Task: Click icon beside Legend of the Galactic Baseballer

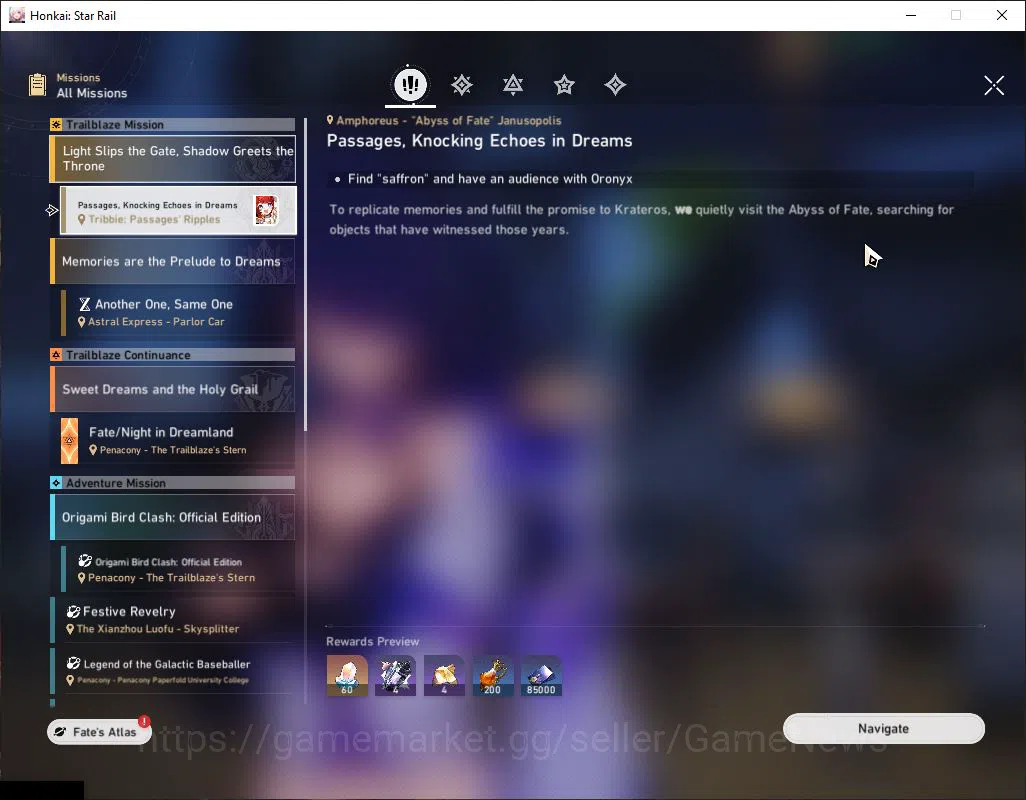Action: coord(73,663)
